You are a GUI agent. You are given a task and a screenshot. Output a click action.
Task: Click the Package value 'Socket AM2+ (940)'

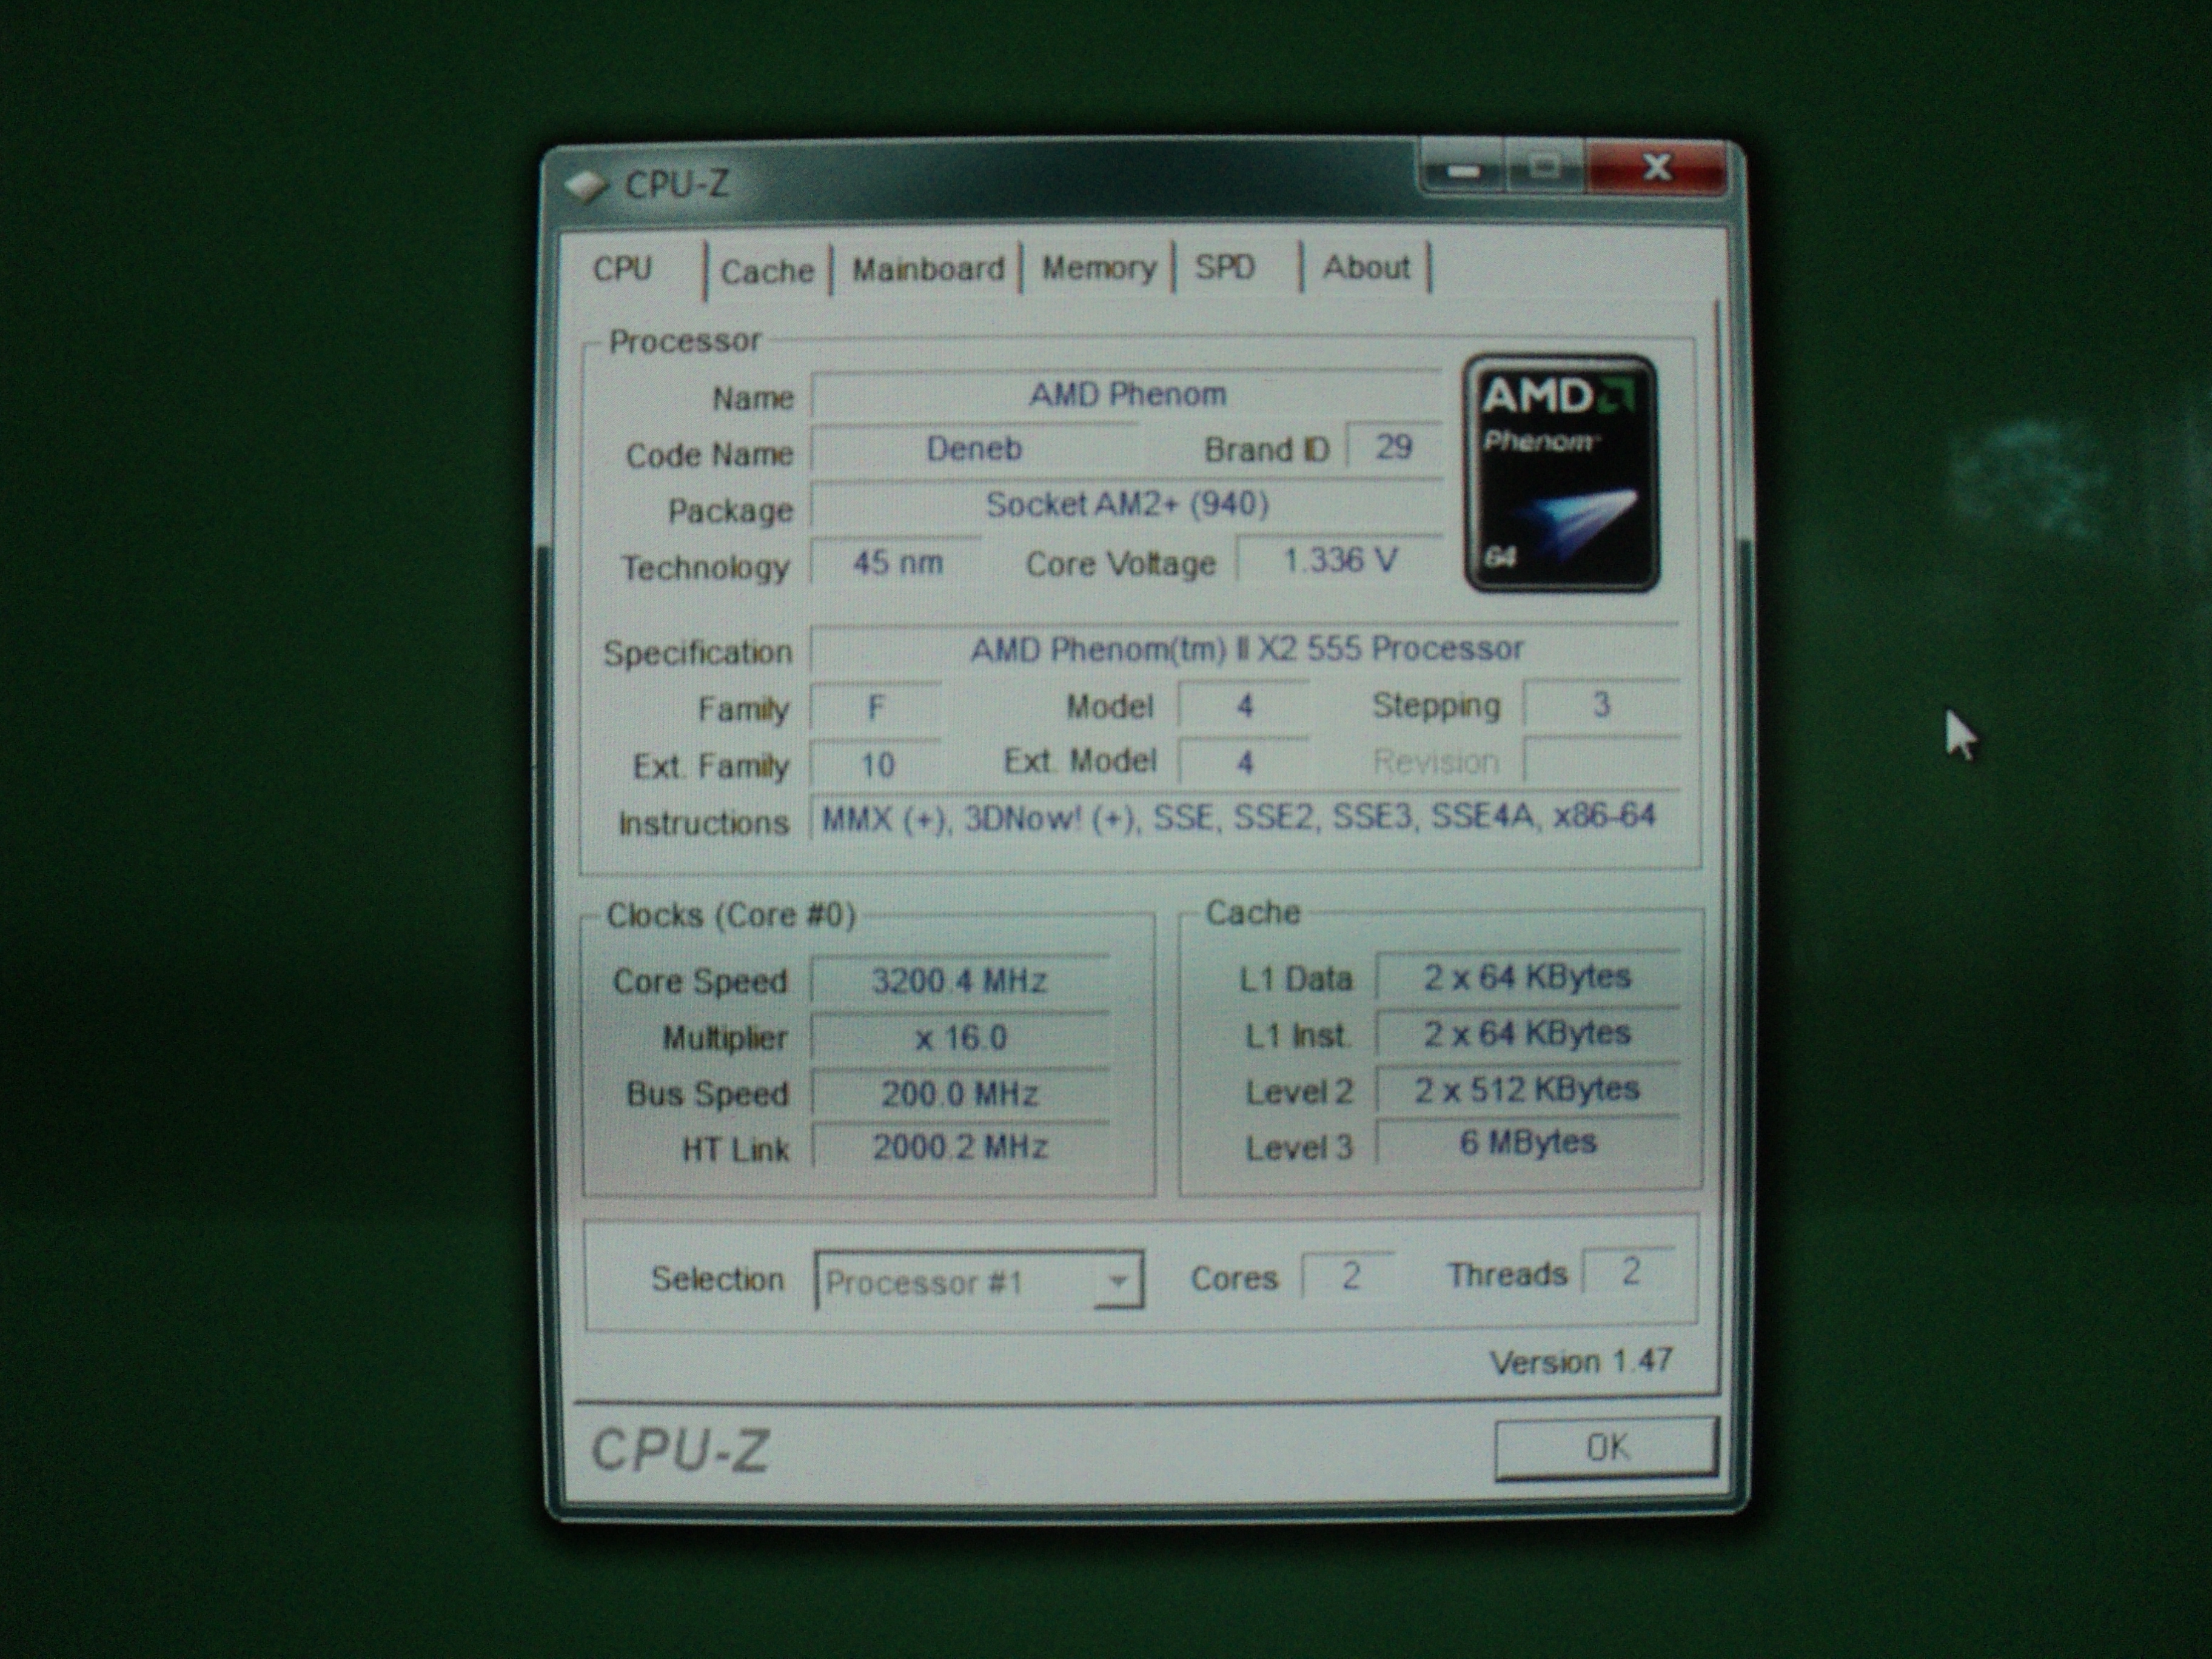(1126, 504)
